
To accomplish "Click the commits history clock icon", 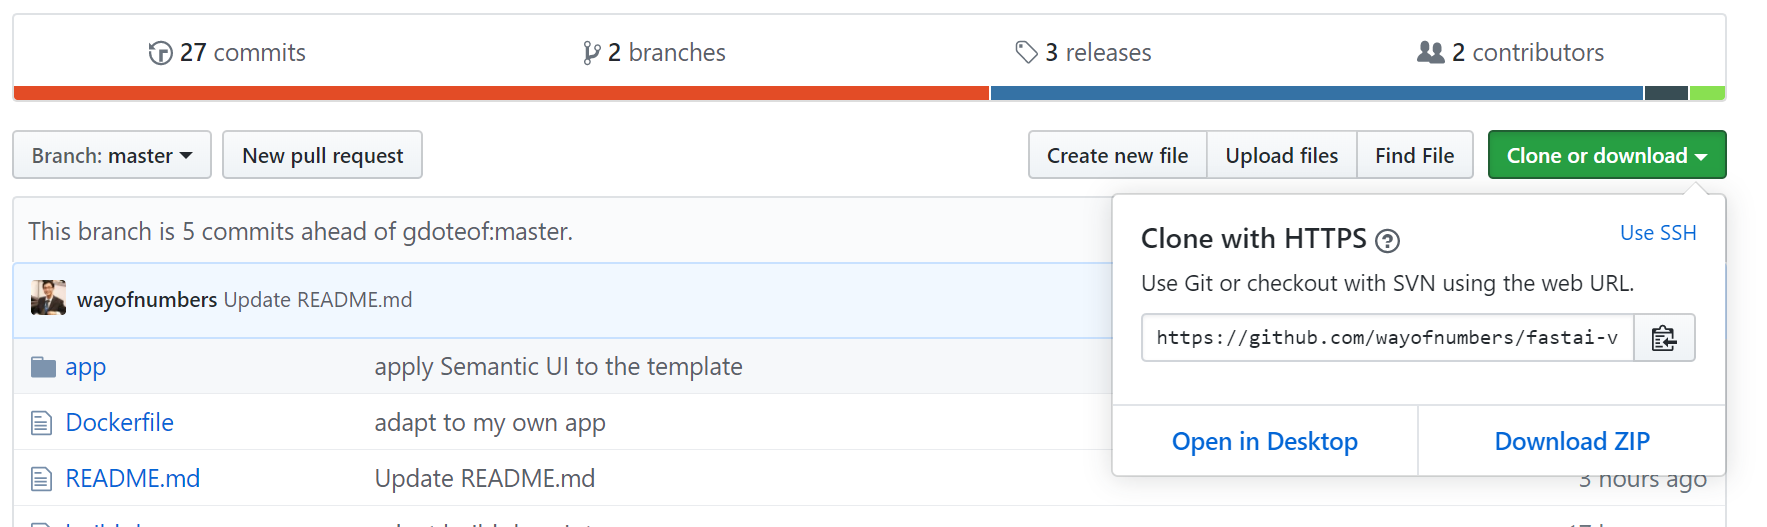I will tap(160, 53).
